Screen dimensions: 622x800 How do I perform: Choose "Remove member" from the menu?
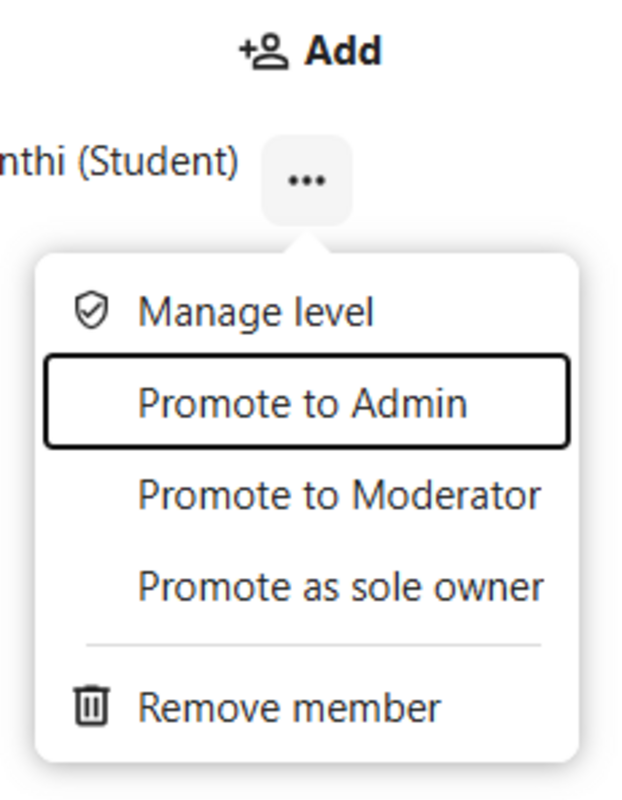point(289,707)
